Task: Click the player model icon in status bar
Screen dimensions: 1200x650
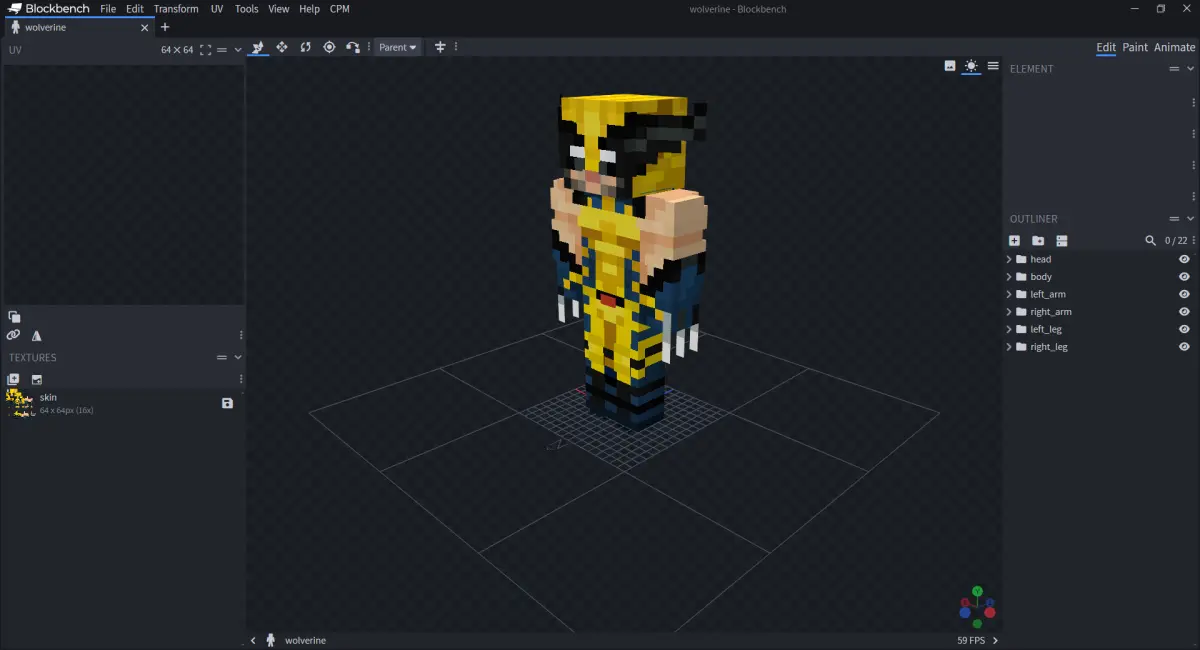Action: (271, 640)
